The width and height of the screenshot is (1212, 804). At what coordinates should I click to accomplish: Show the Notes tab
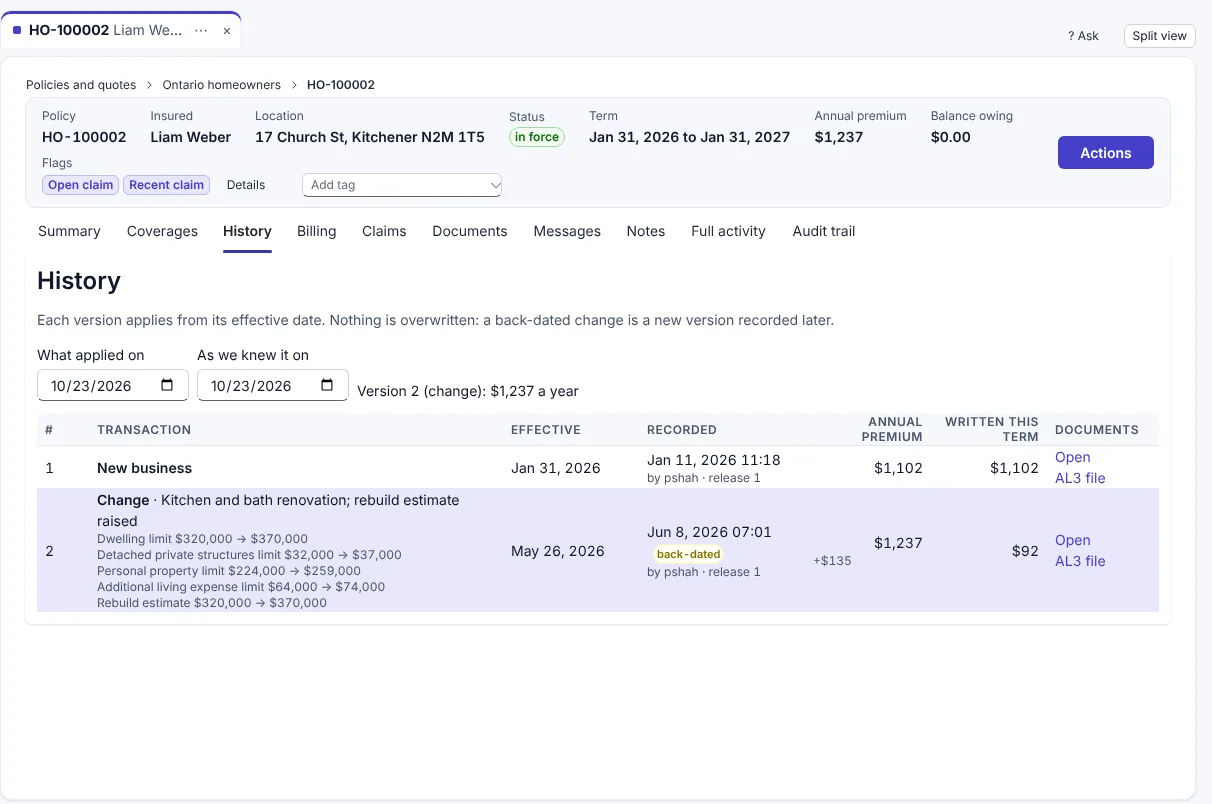[x=646, y=231]
